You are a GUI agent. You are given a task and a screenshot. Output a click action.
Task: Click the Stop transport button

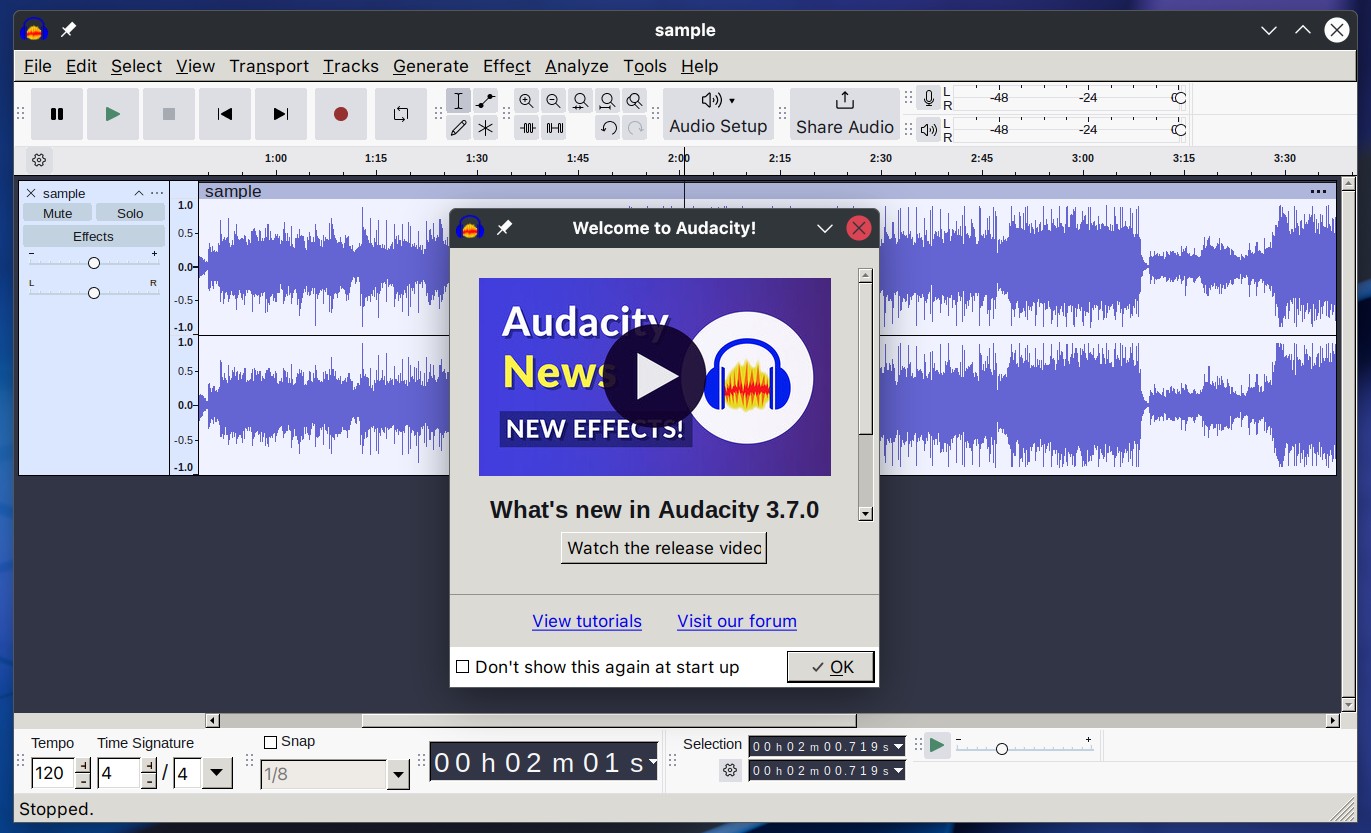169,114
